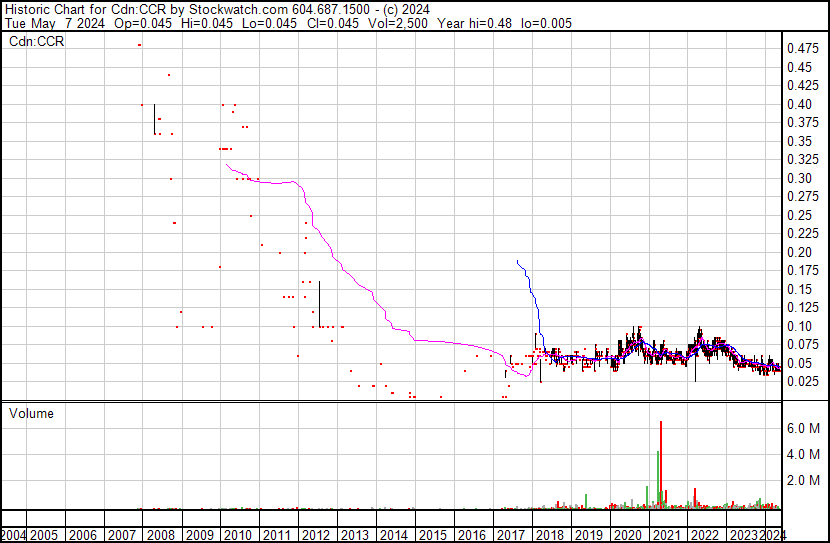This screenshot has width=830, height=543.
Task: Click the 'Hi=0.045' header value
Action: (206, 23)
